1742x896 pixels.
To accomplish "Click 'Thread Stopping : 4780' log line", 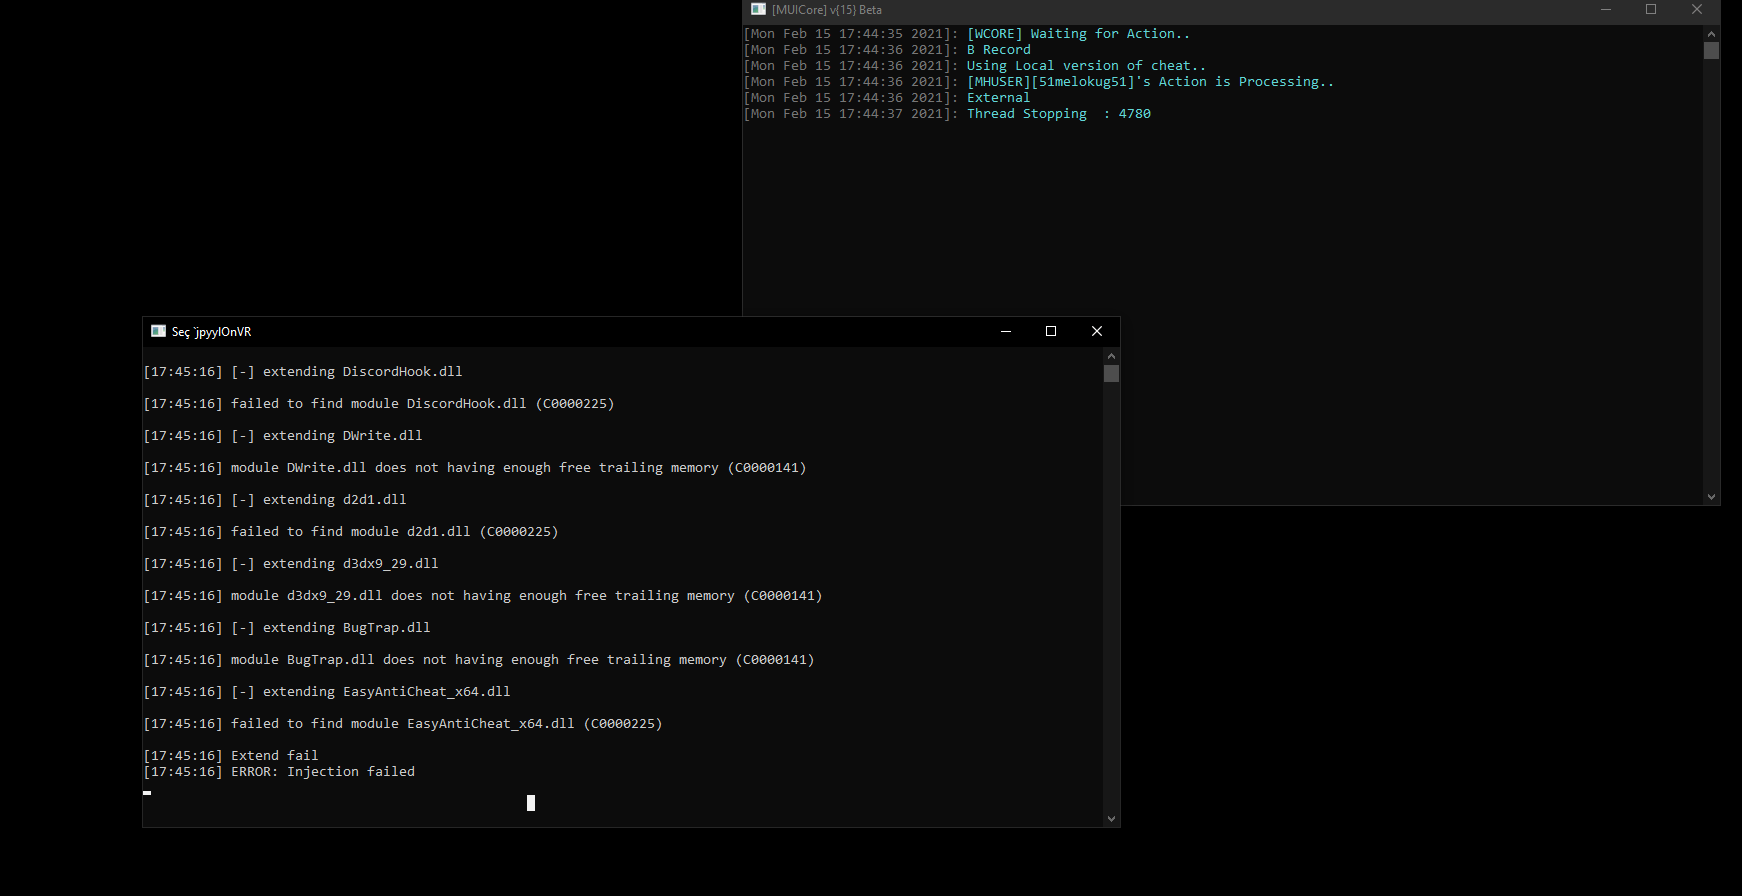I will point(947,114).
